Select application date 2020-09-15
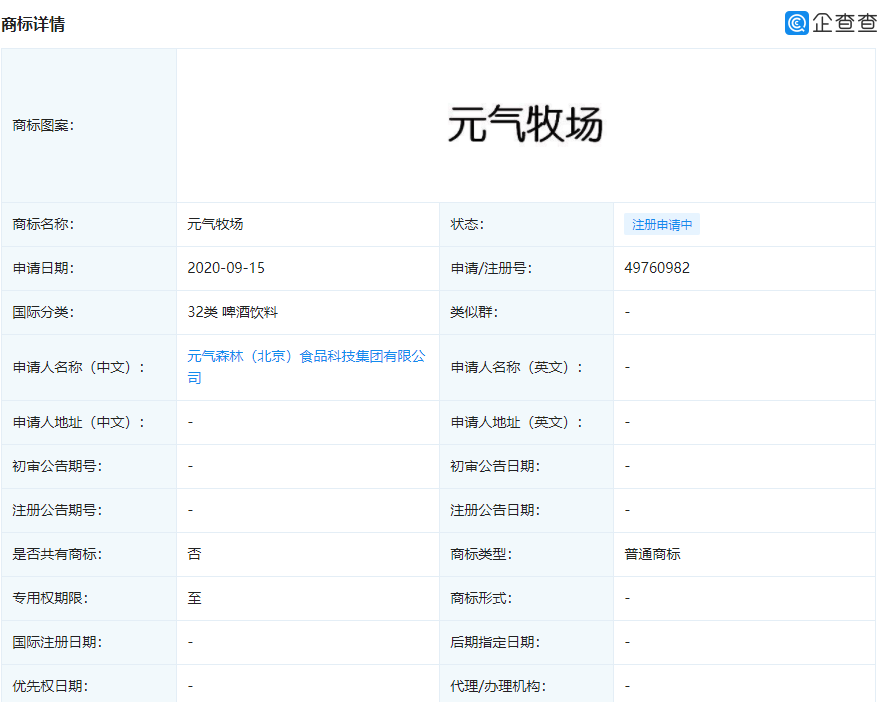 pyautogui.click(x=226, y=268)
